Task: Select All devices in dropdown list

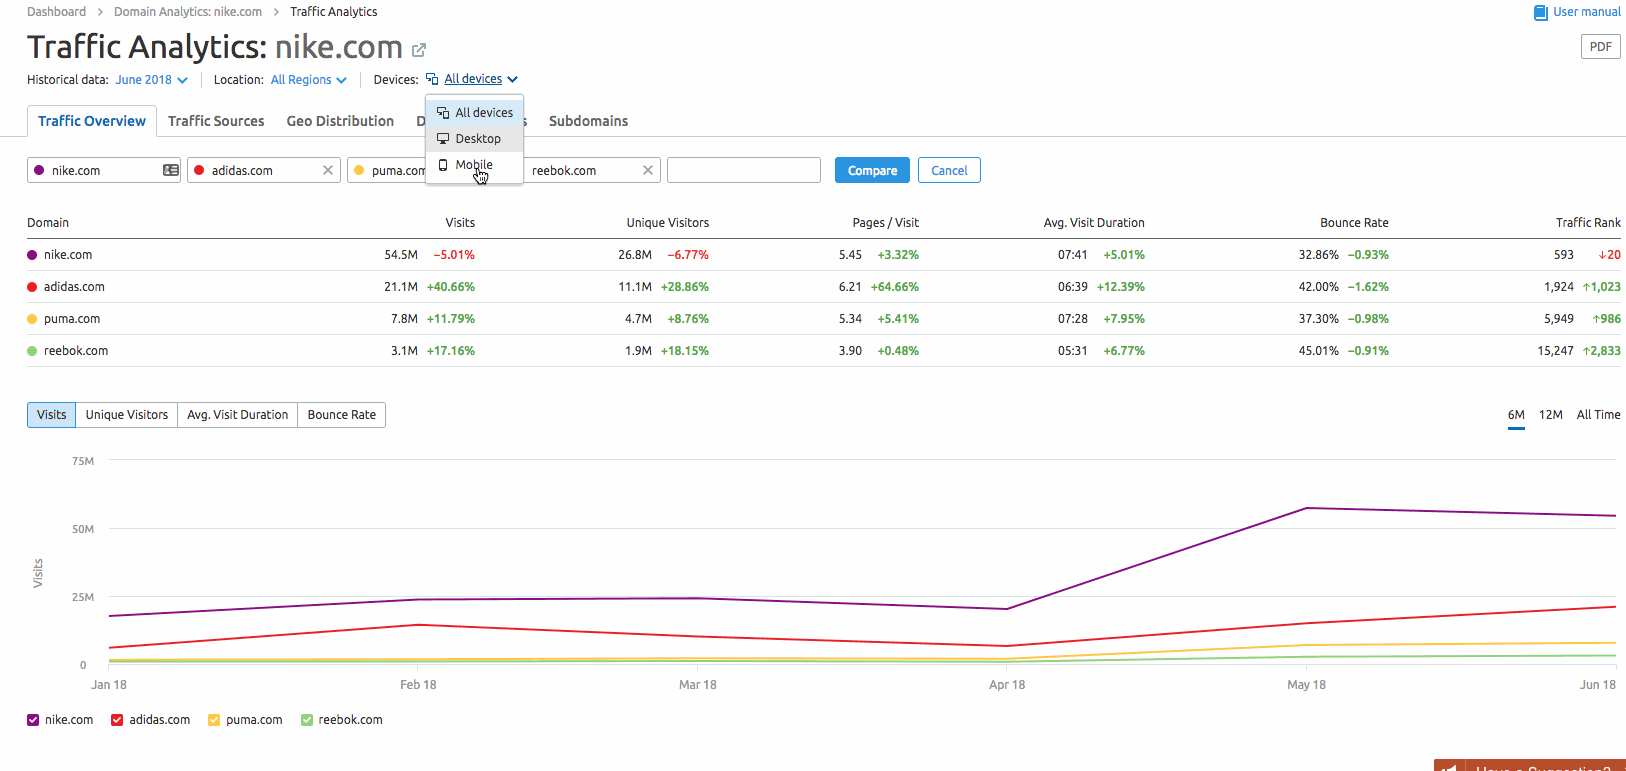Action: point(483,113)
